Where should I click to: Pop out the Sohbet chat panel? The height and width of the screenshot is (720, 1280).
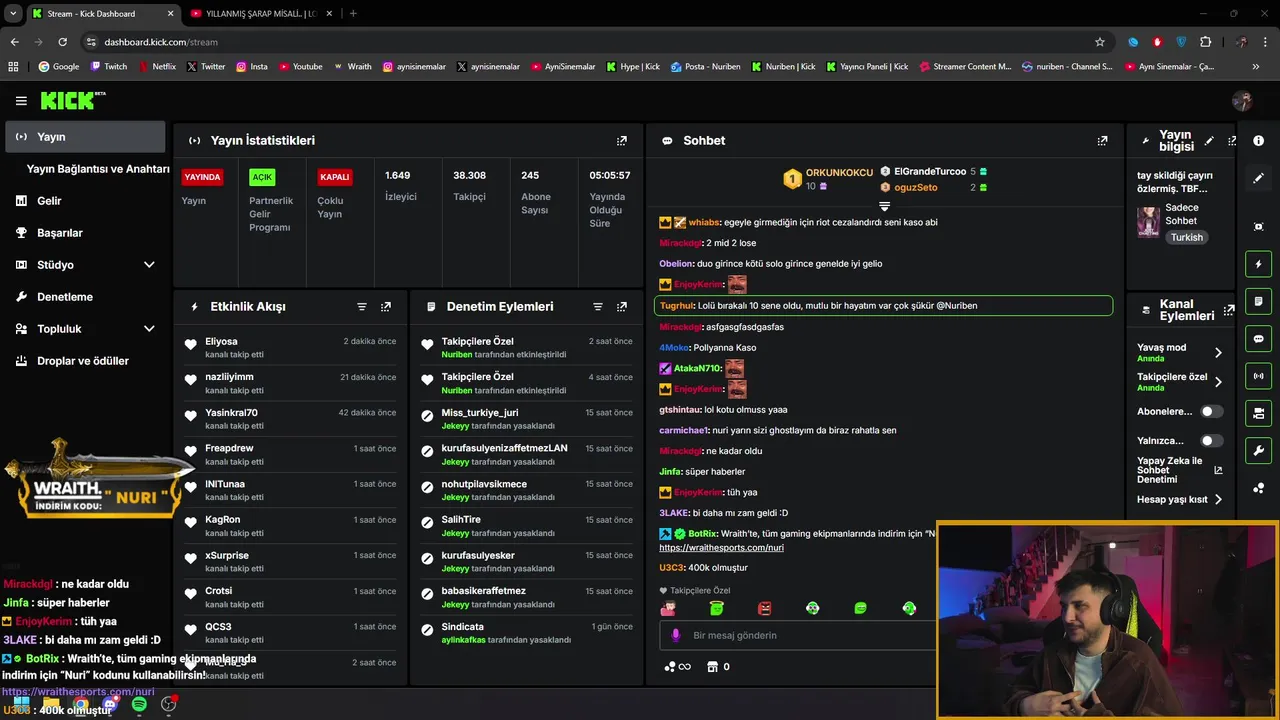pyautogui.click(x=1102, y=141)
